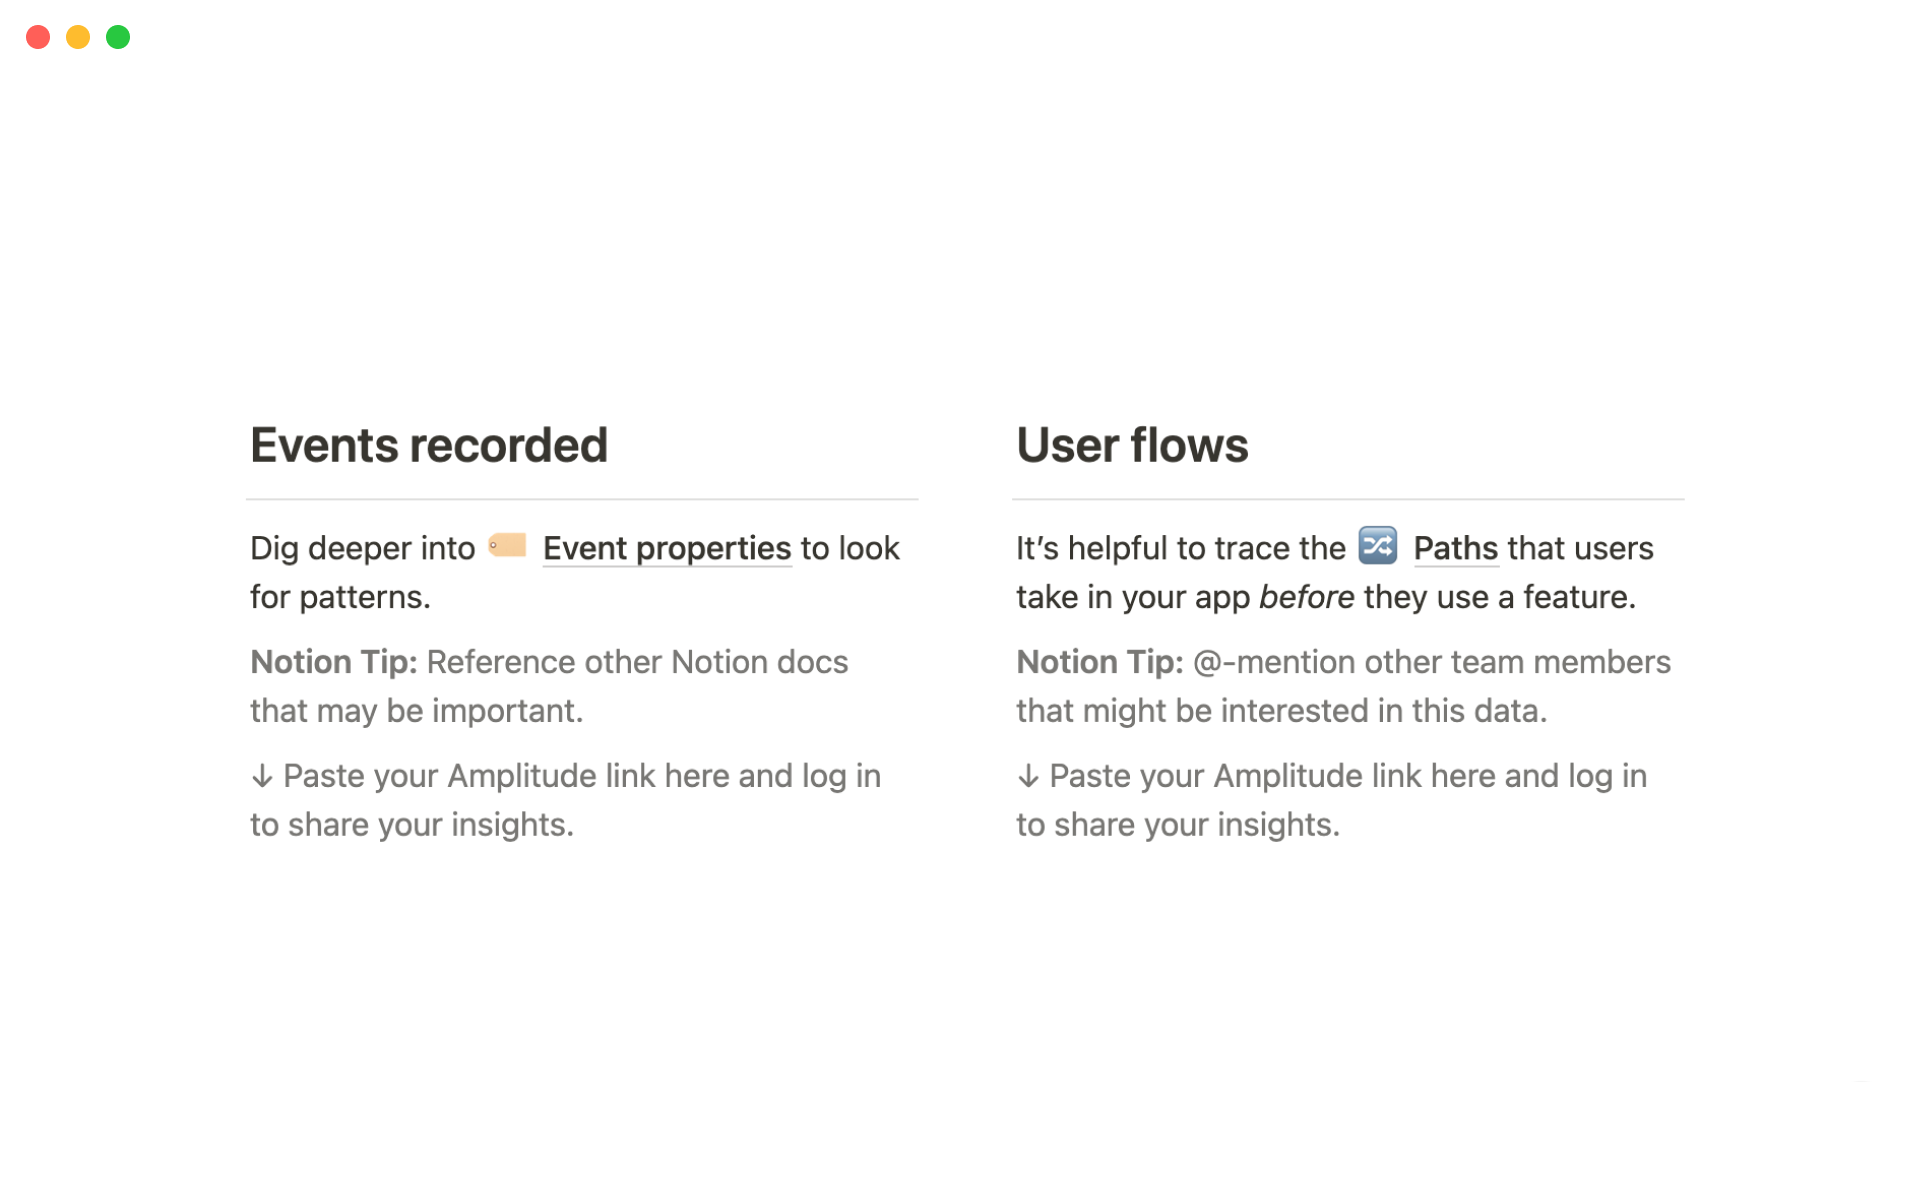The width and height of the screenshot is (1920, 1200).
Task: Minimize the window with the yellow button
Action: 78,37
